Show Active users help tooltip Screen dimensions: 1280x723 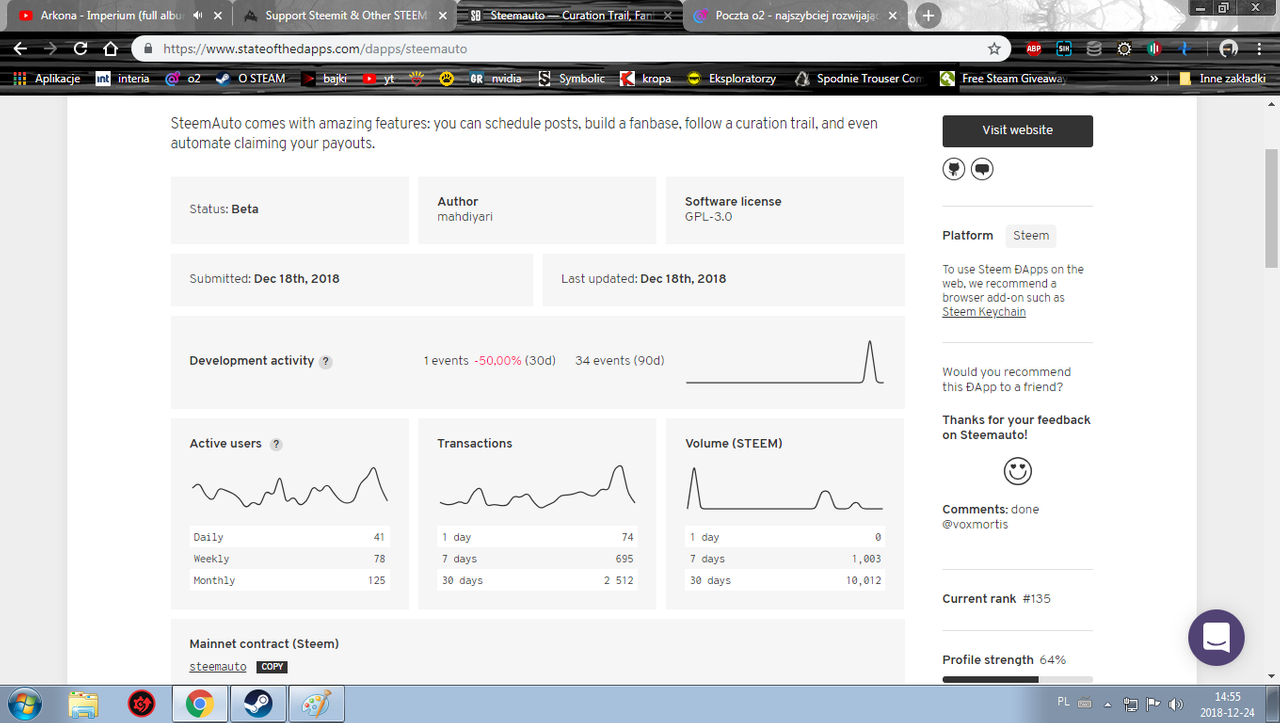pyautogui.click(x=276, y=444)
